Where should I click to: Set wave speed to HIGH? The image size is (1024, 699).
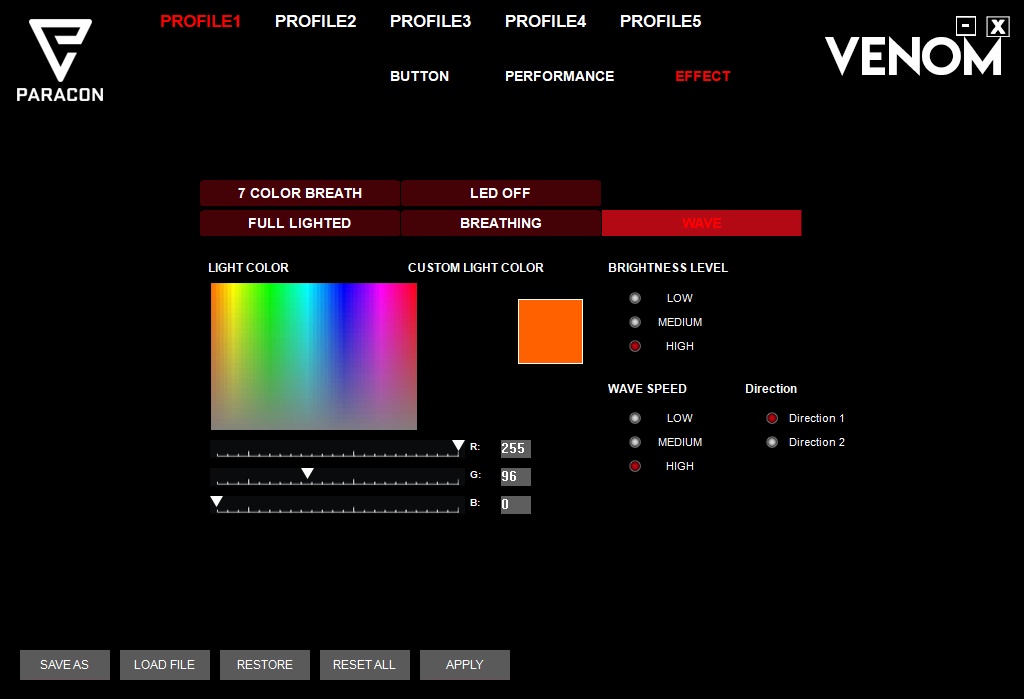point(635,466)
